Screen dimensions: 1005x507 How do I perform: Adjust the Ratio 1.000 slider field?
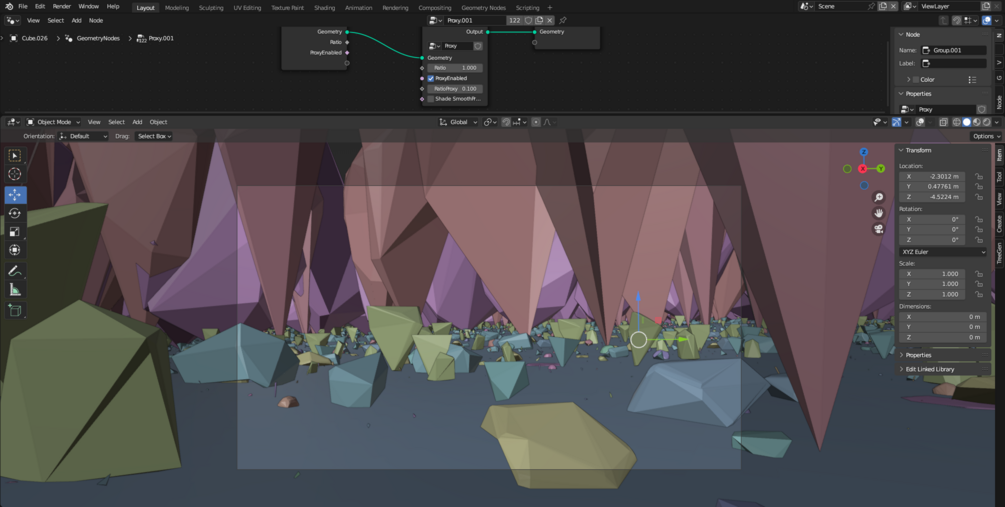(455, 68)
